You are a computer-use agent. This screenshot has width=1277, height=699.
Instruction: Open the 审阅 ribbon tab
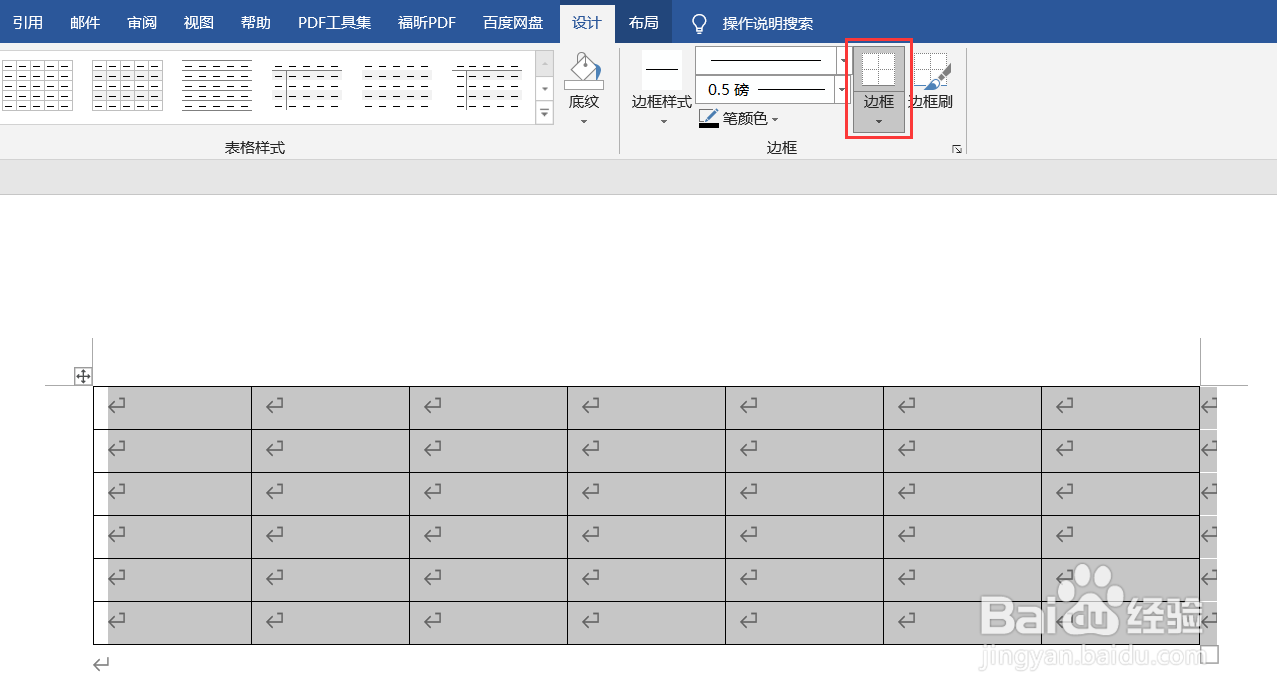[x=141, y=22]
